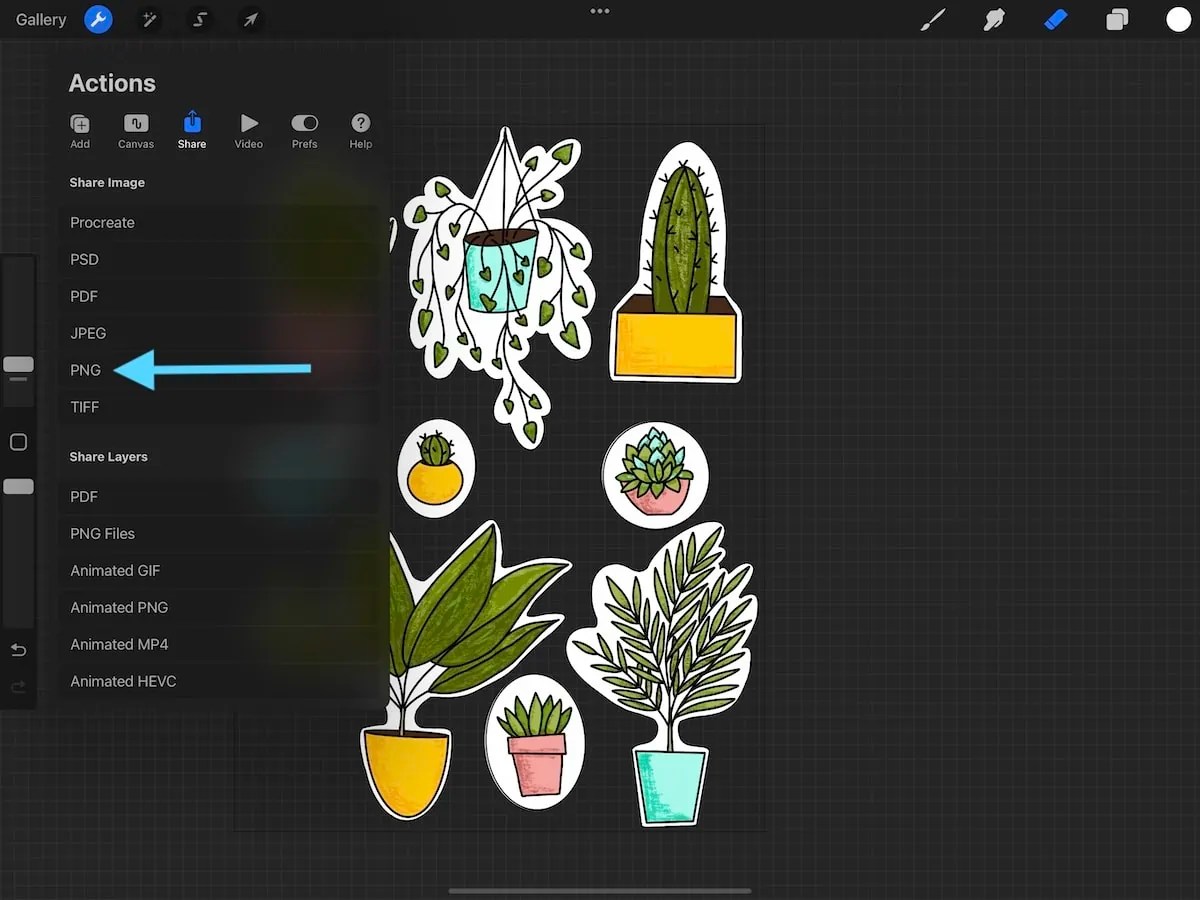This screenshot has height=900, width=1200.
Task: Tap the sidebar Modify button
Action: pos(18,442)
